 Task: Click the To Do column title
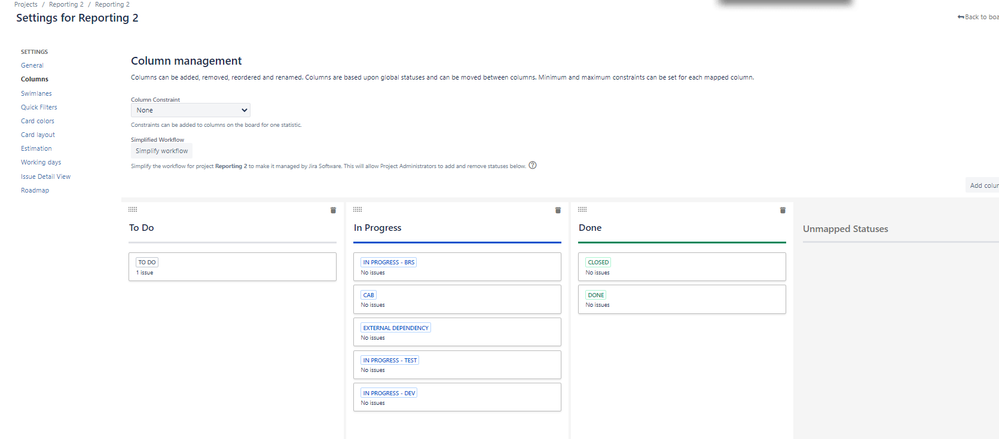pos(141,227)
